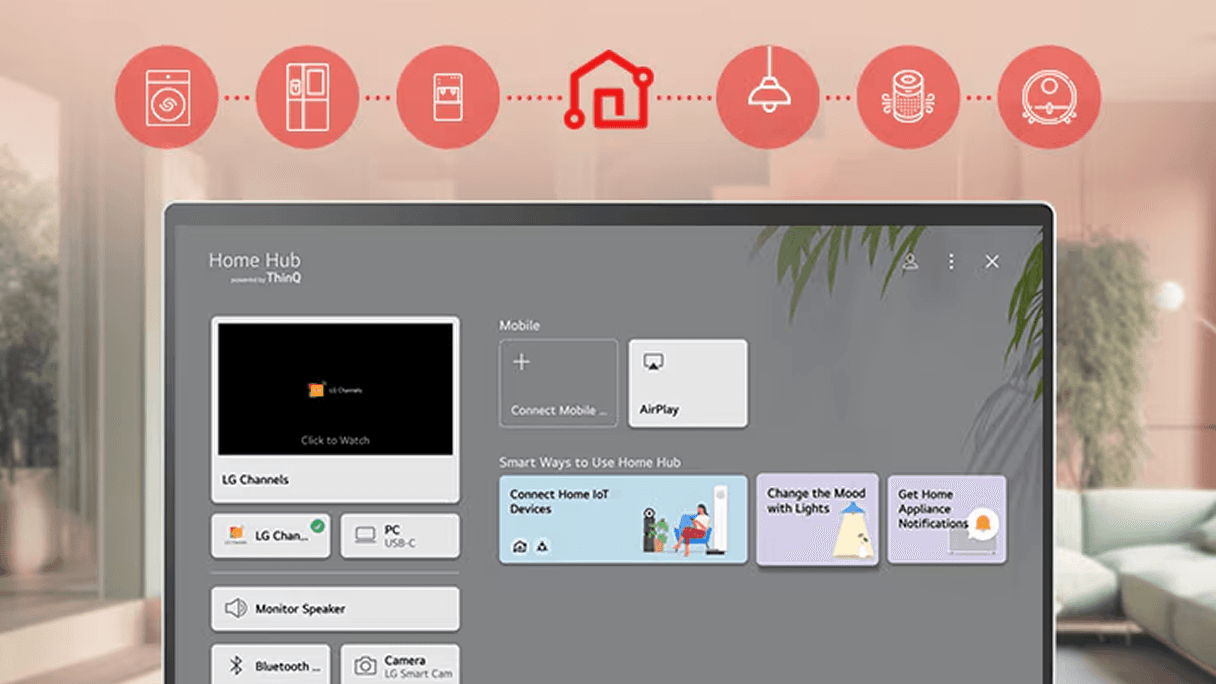Open the AirPlay tile
The image size is (1216, 684).
pyautogui.click(x=688, y=384)
